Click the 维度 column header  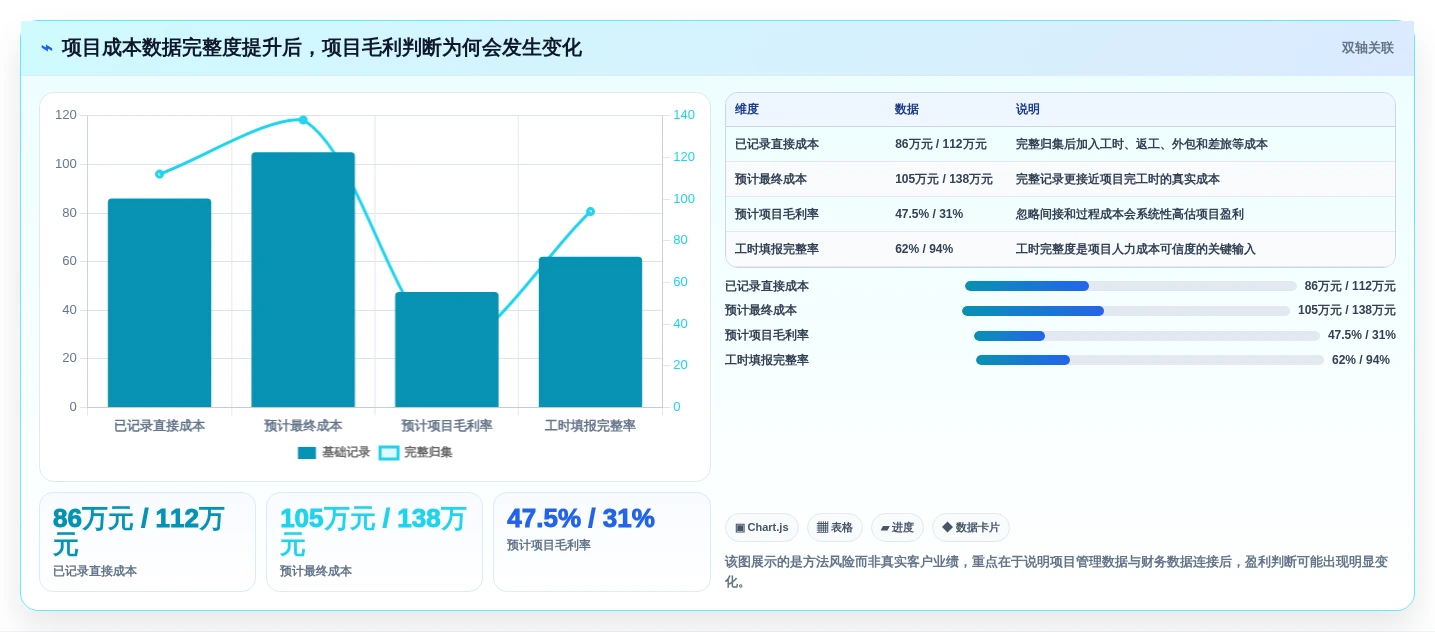pos(747,110)
